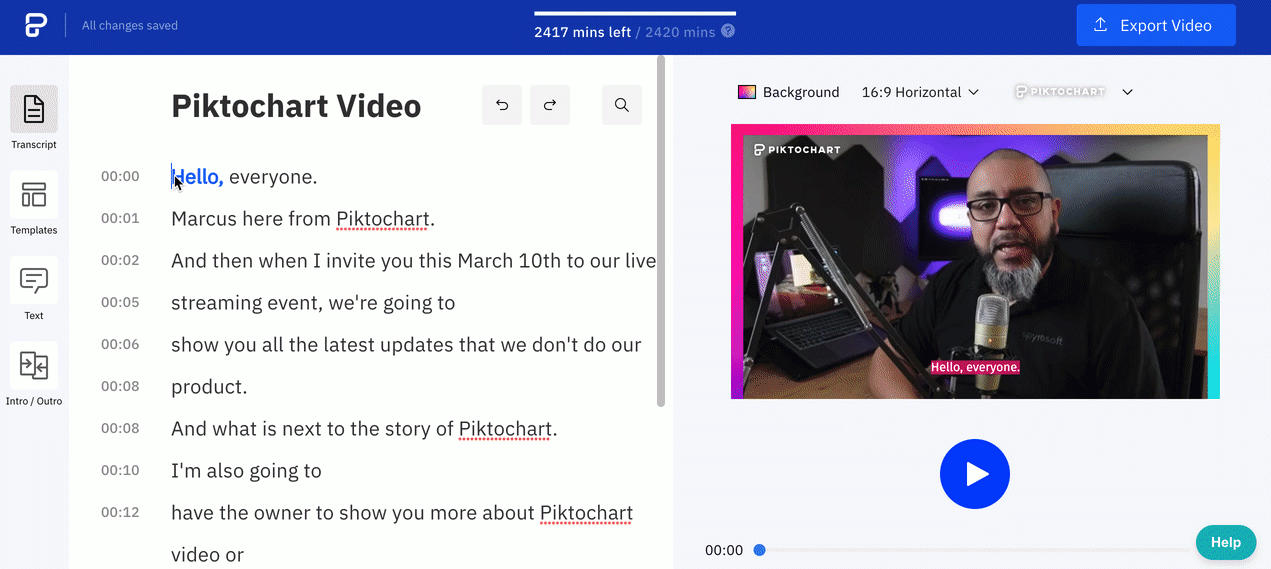Click 'Marcus here from Piktochart.' line
This screenshot has width=1271, height=569.
[303, 219]
